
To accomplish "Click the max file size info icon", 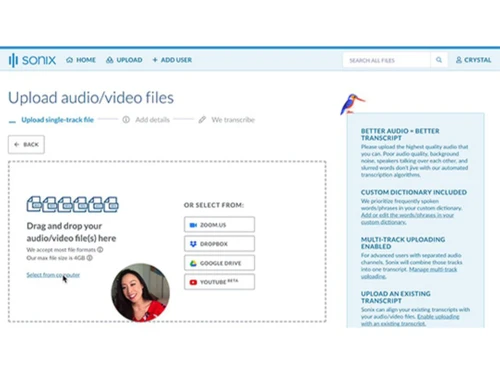I will click(x=89, y=258).
